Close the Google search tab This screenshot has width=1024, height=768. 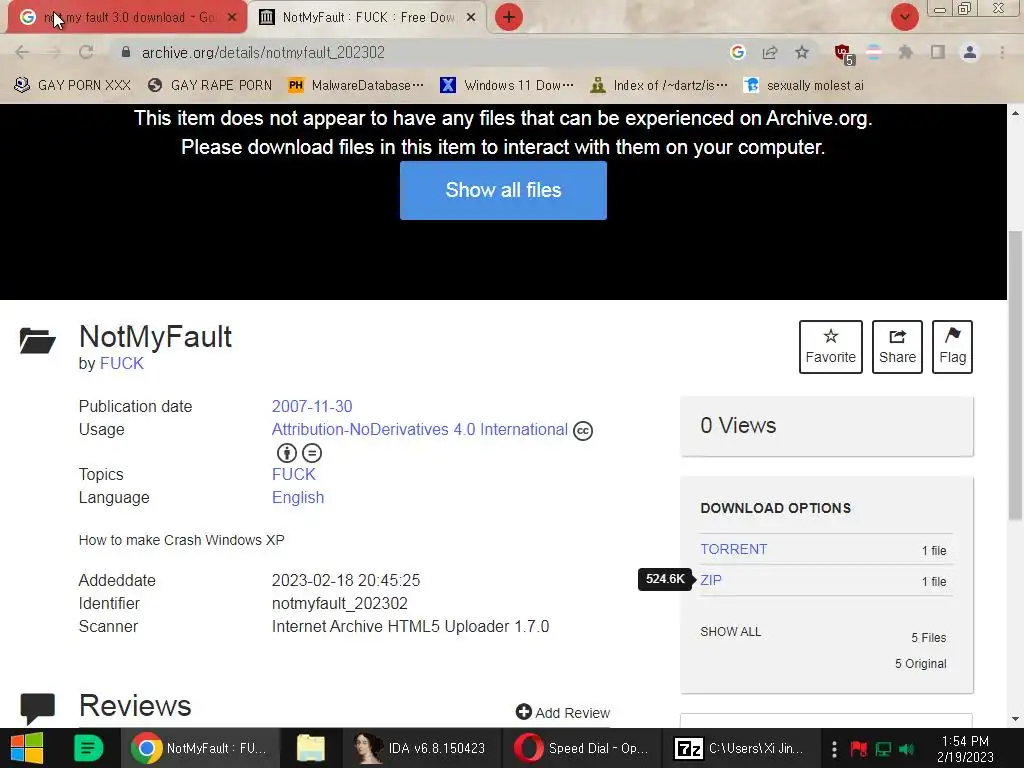(232, 18)
